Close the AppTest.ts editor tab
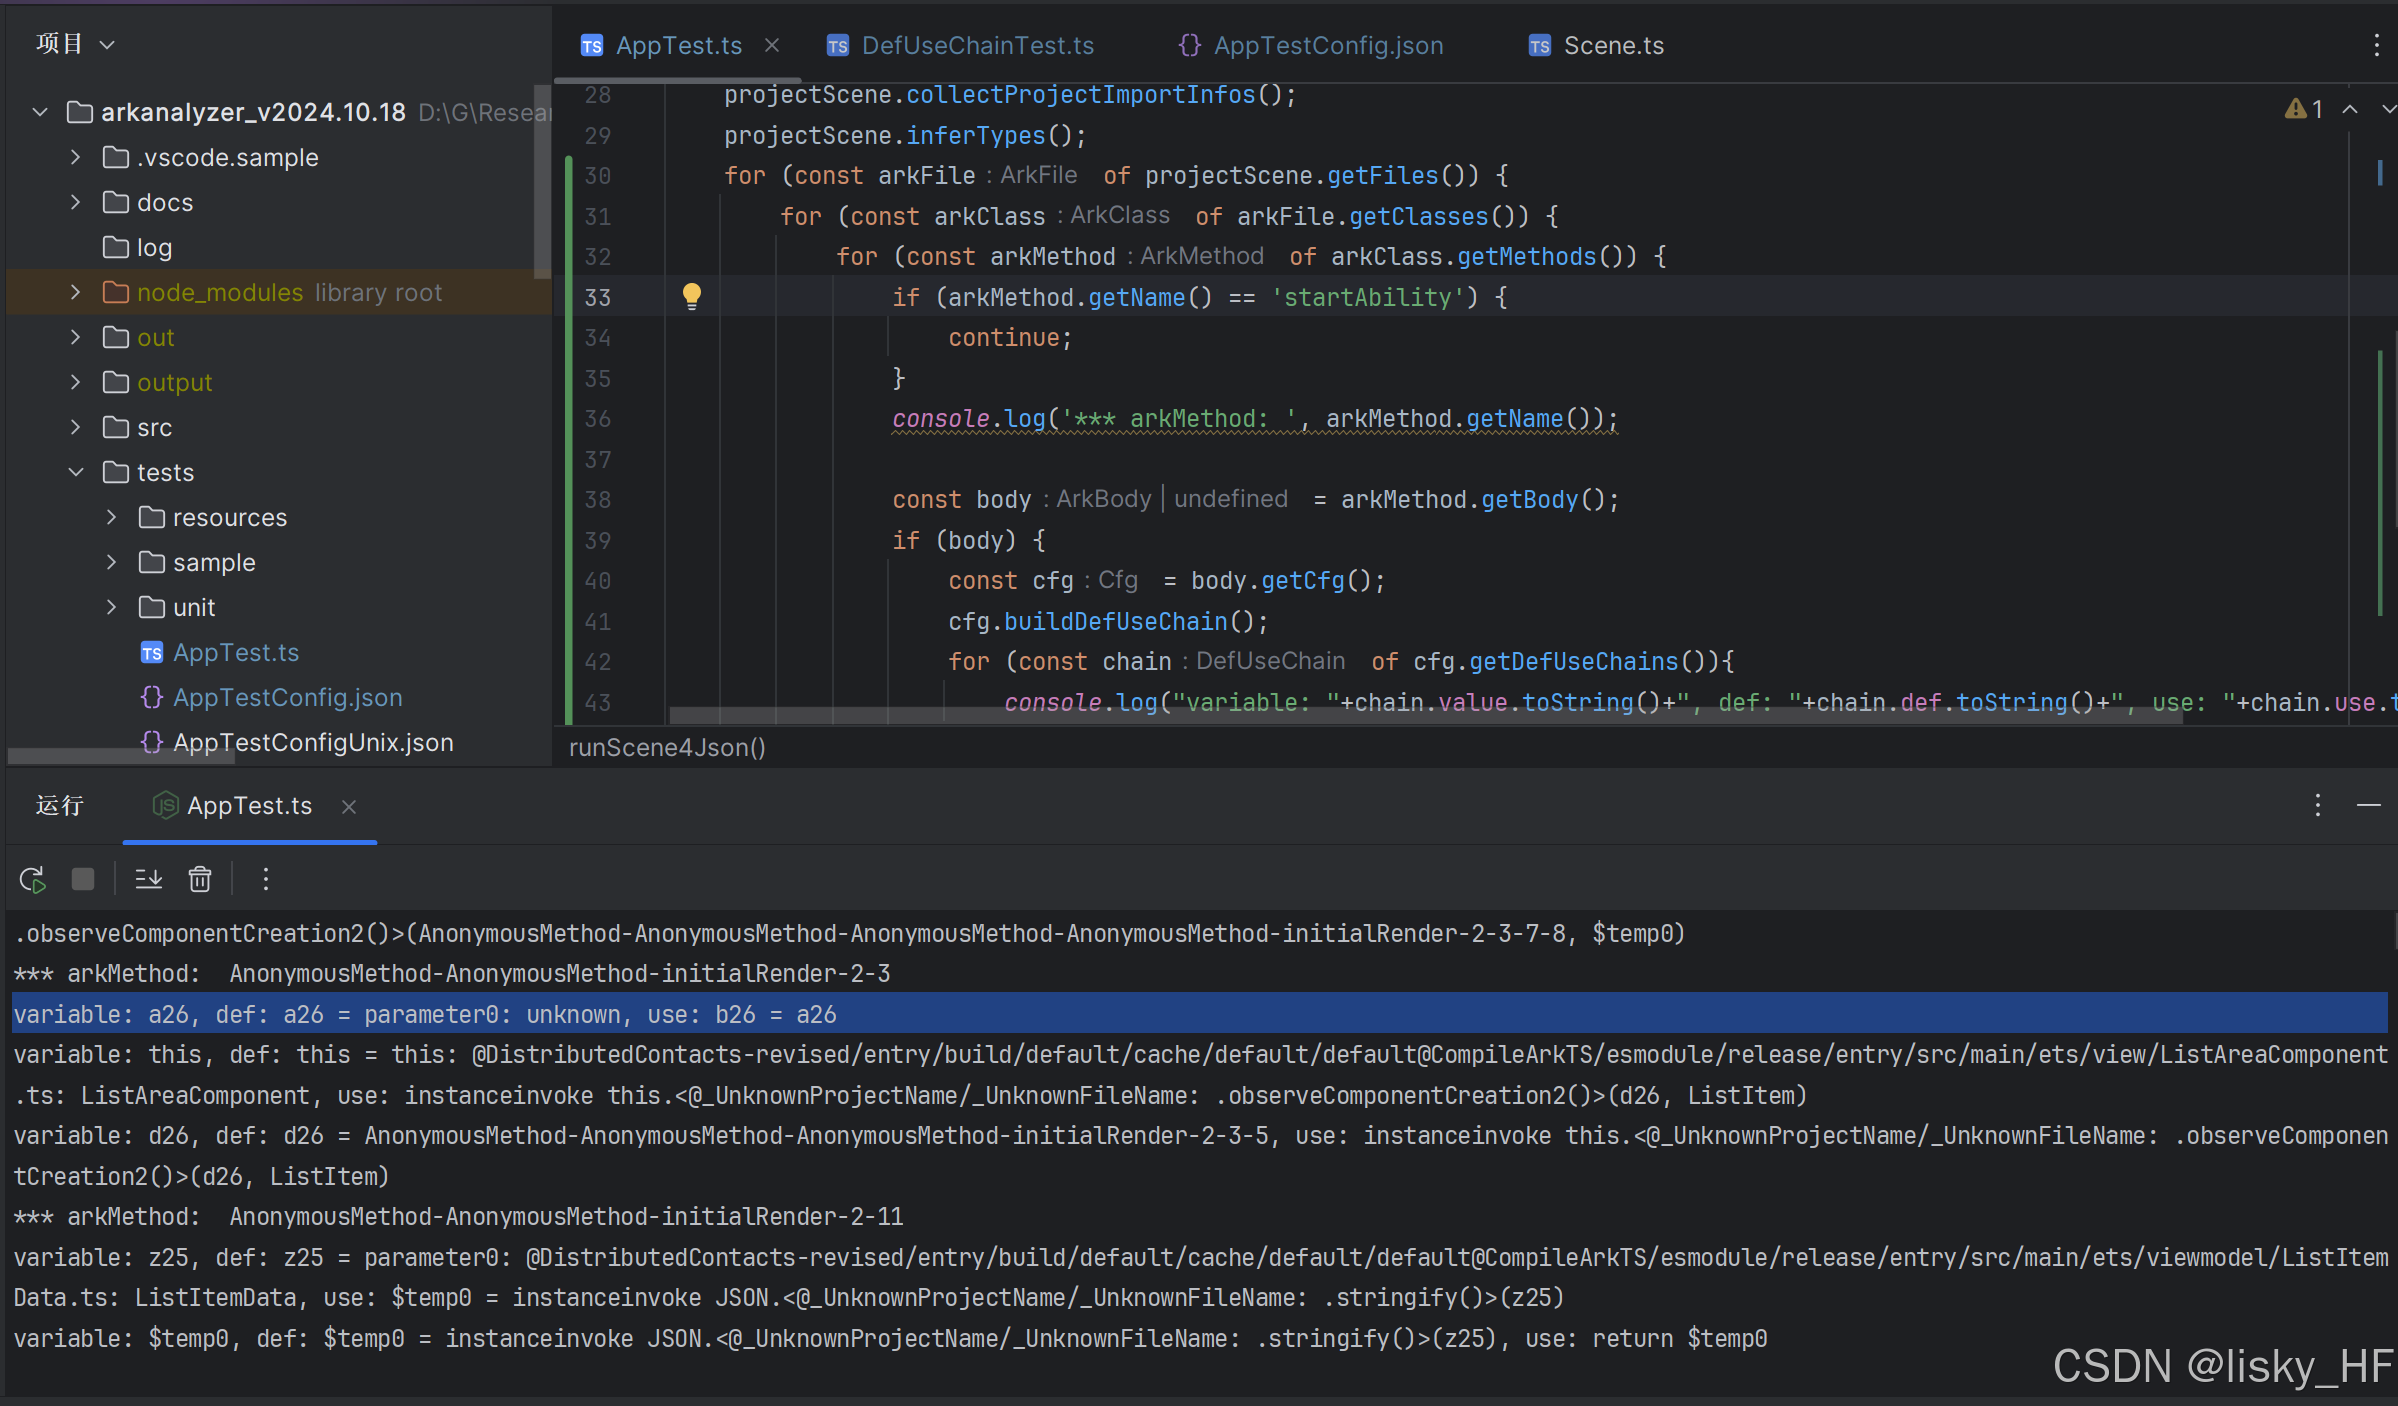This screenshot has width=2398, height=1406. tap(772, 45)
